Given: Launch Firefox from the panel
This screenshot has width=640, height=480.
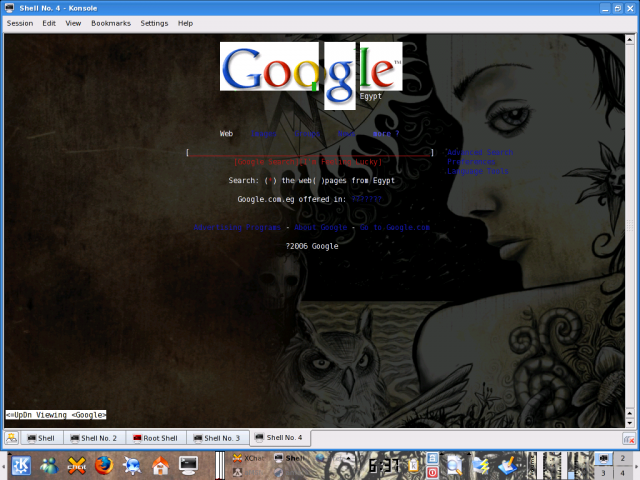Looking at the screenshot, I should pos(104,465).
